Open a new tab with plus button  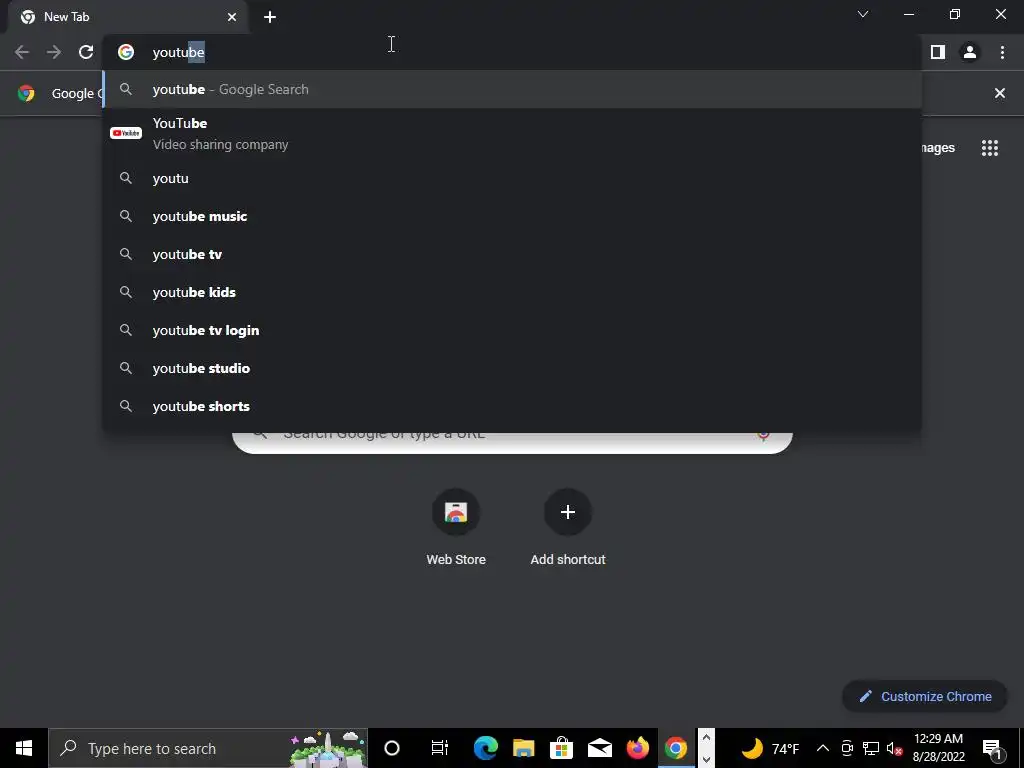(x=270, y=17)
